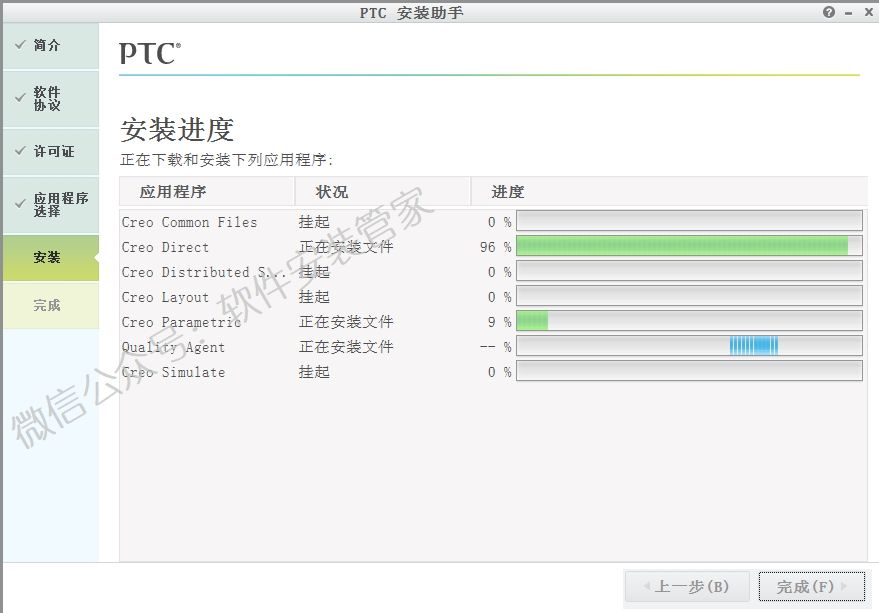Click the 状况 column header
The image size is (879, 613).
tap(330, 191)
